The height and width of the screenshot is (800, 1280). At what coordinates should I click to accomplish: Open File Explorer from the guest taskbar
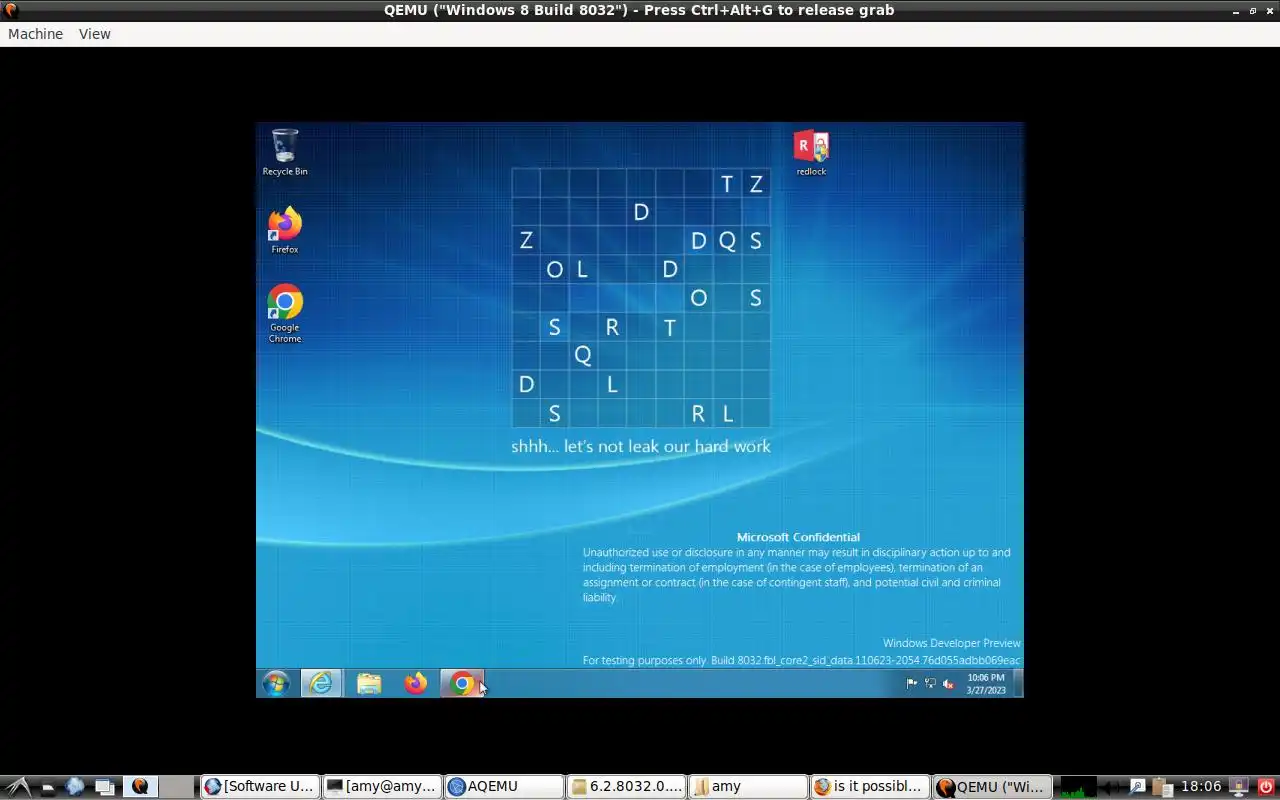tap(369, 683)
